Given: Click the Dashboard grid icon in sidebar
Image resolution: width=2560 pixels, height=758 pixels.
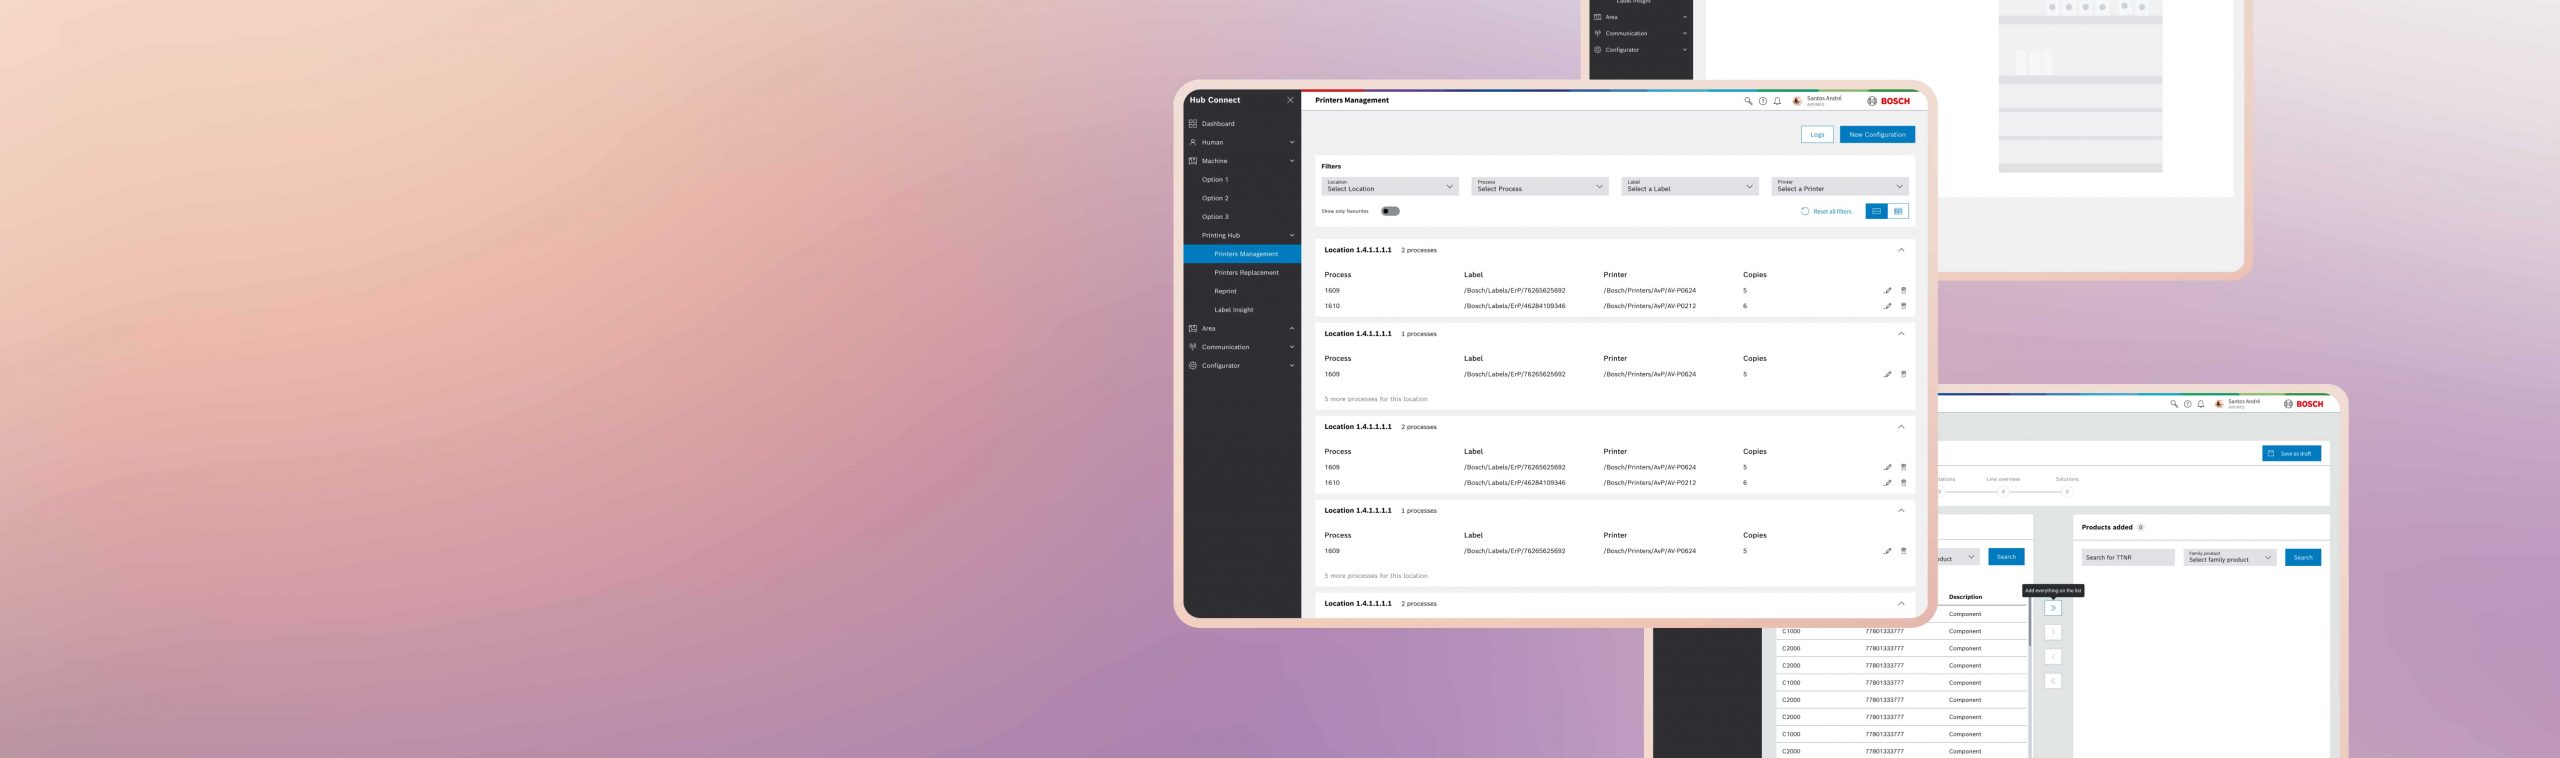Looking at the screenshot, I should click(1193, 124).
